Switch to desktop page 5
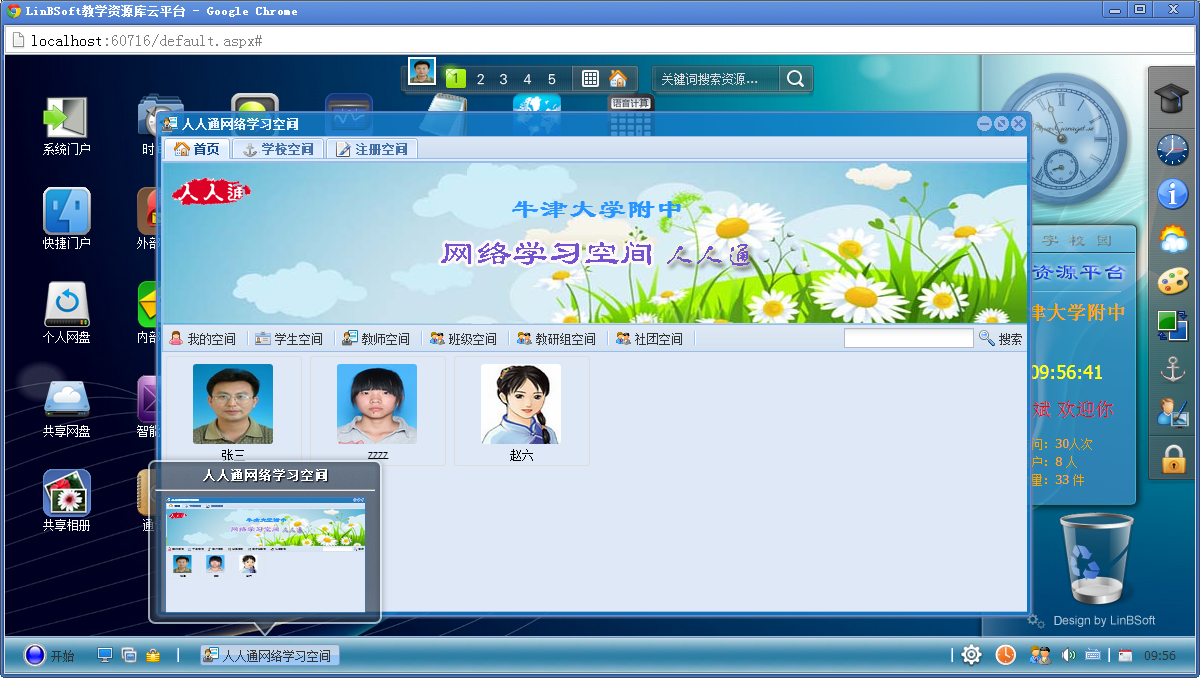1200x678 pixels. tap(552, 79)
